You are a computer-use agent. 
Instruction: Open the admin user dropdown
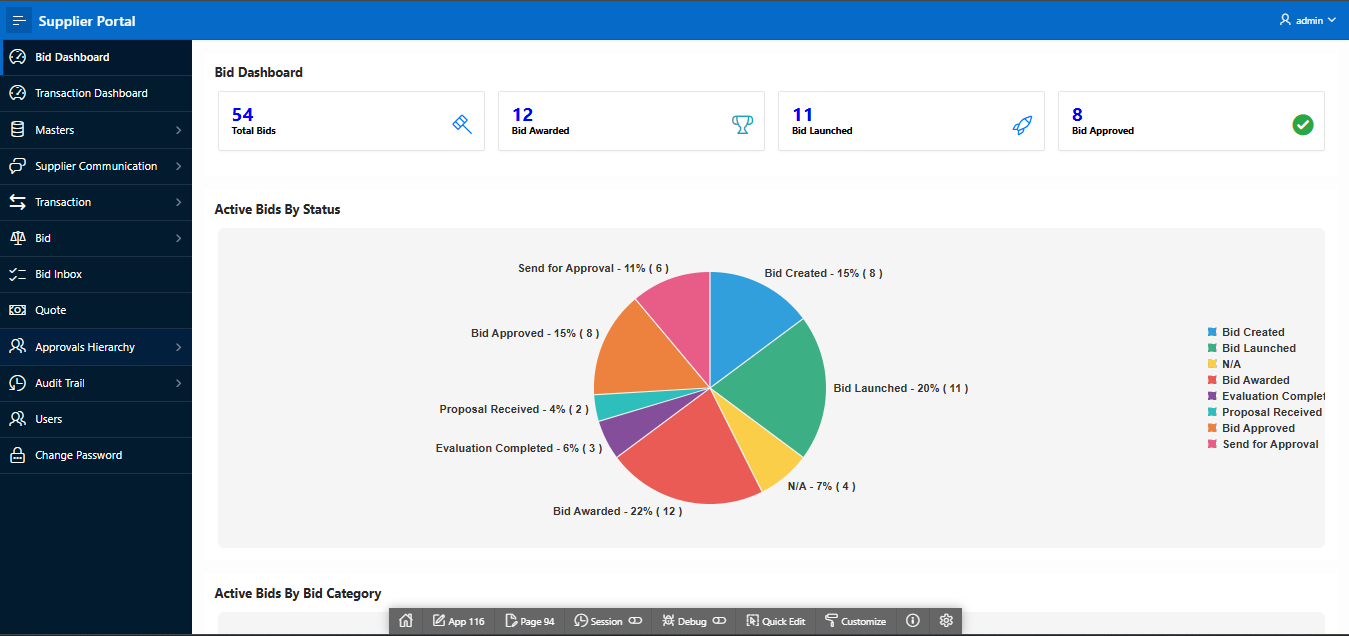click(x=1307, y=20)
